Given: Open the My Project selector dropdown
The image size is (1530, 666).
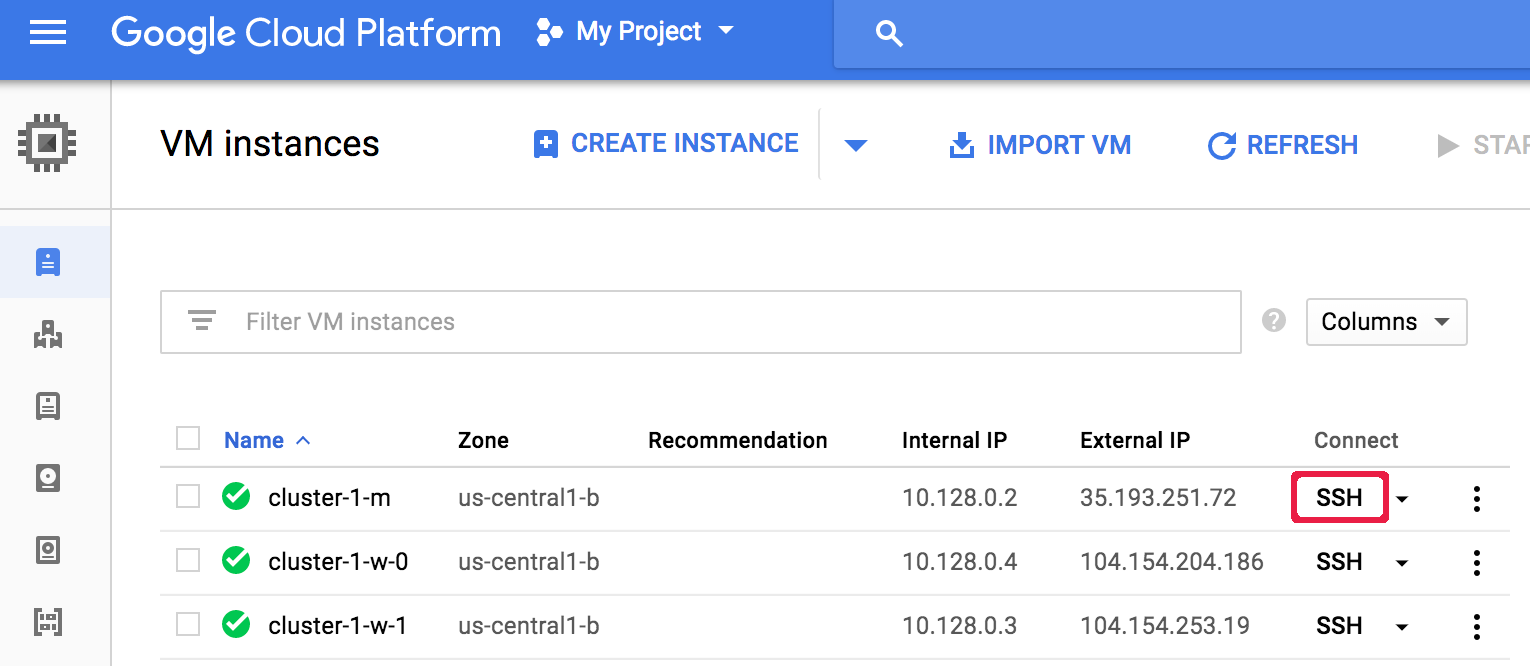Looking at the screenshot, I should [x=635, y=32].
